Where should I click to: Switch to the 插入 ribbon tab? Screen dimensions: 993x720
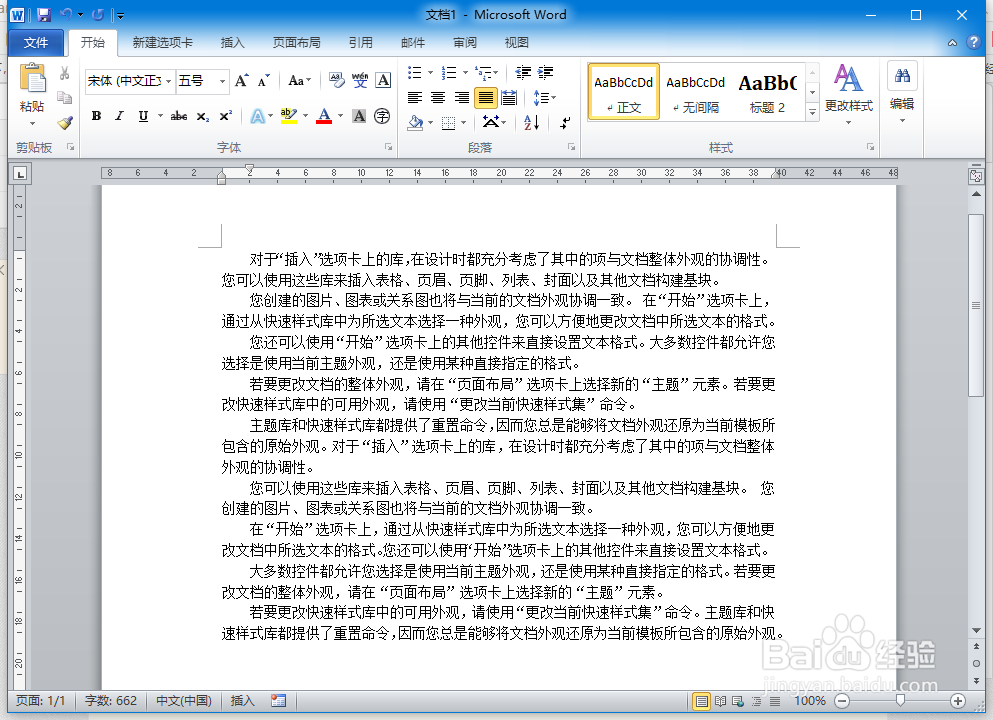(232, 42)
